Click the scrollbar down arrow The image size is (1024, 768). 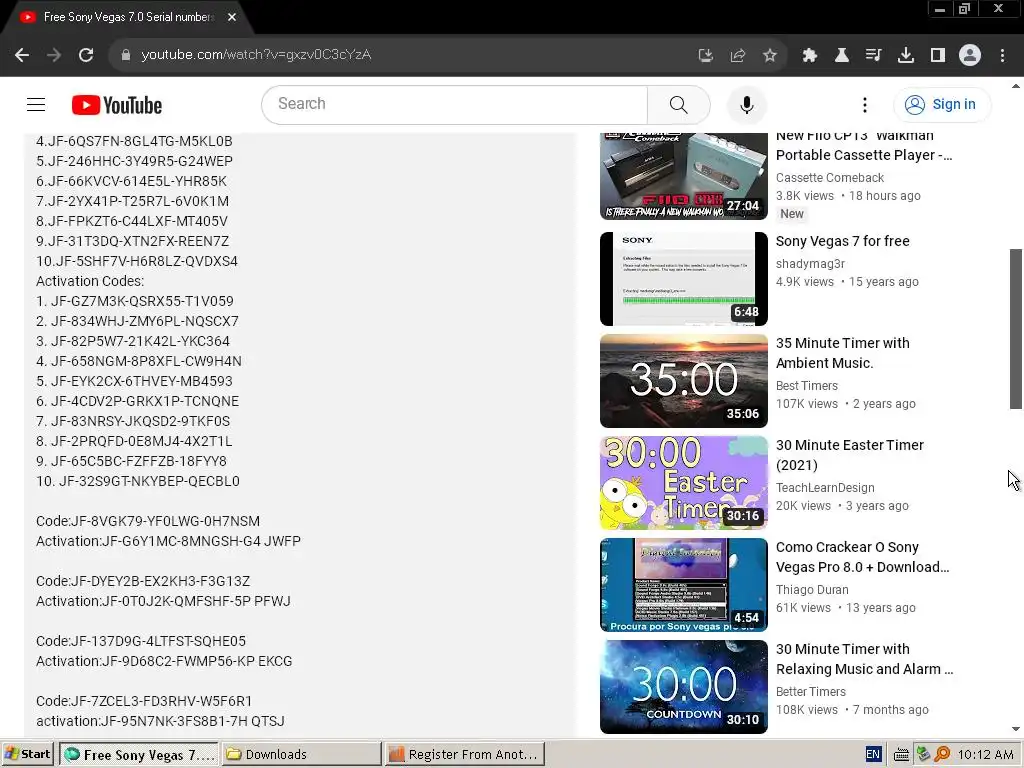pos(1016,729)
